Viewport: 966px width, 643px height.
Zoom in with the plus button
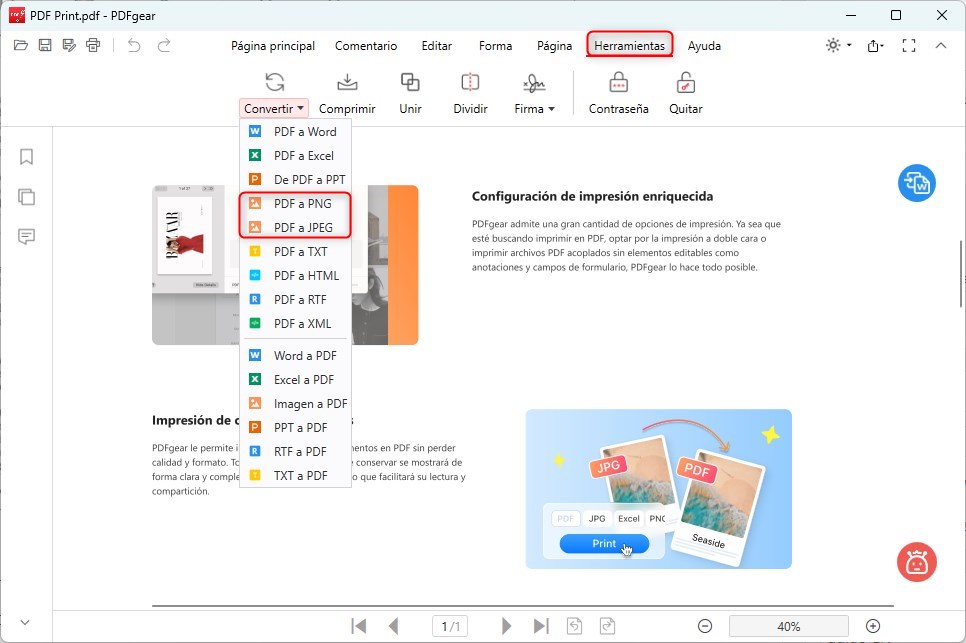pos(873,626)
